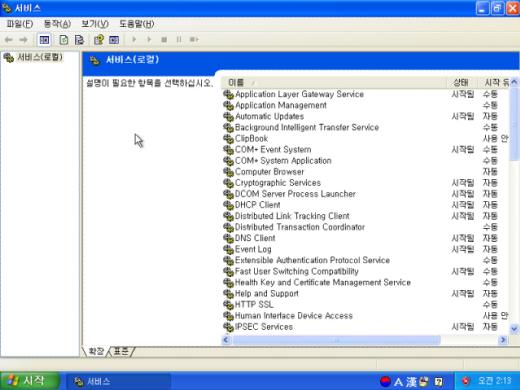Click the Properties window toolbar icon
Screen dimensions: 520x390
(x=114, y=40)
